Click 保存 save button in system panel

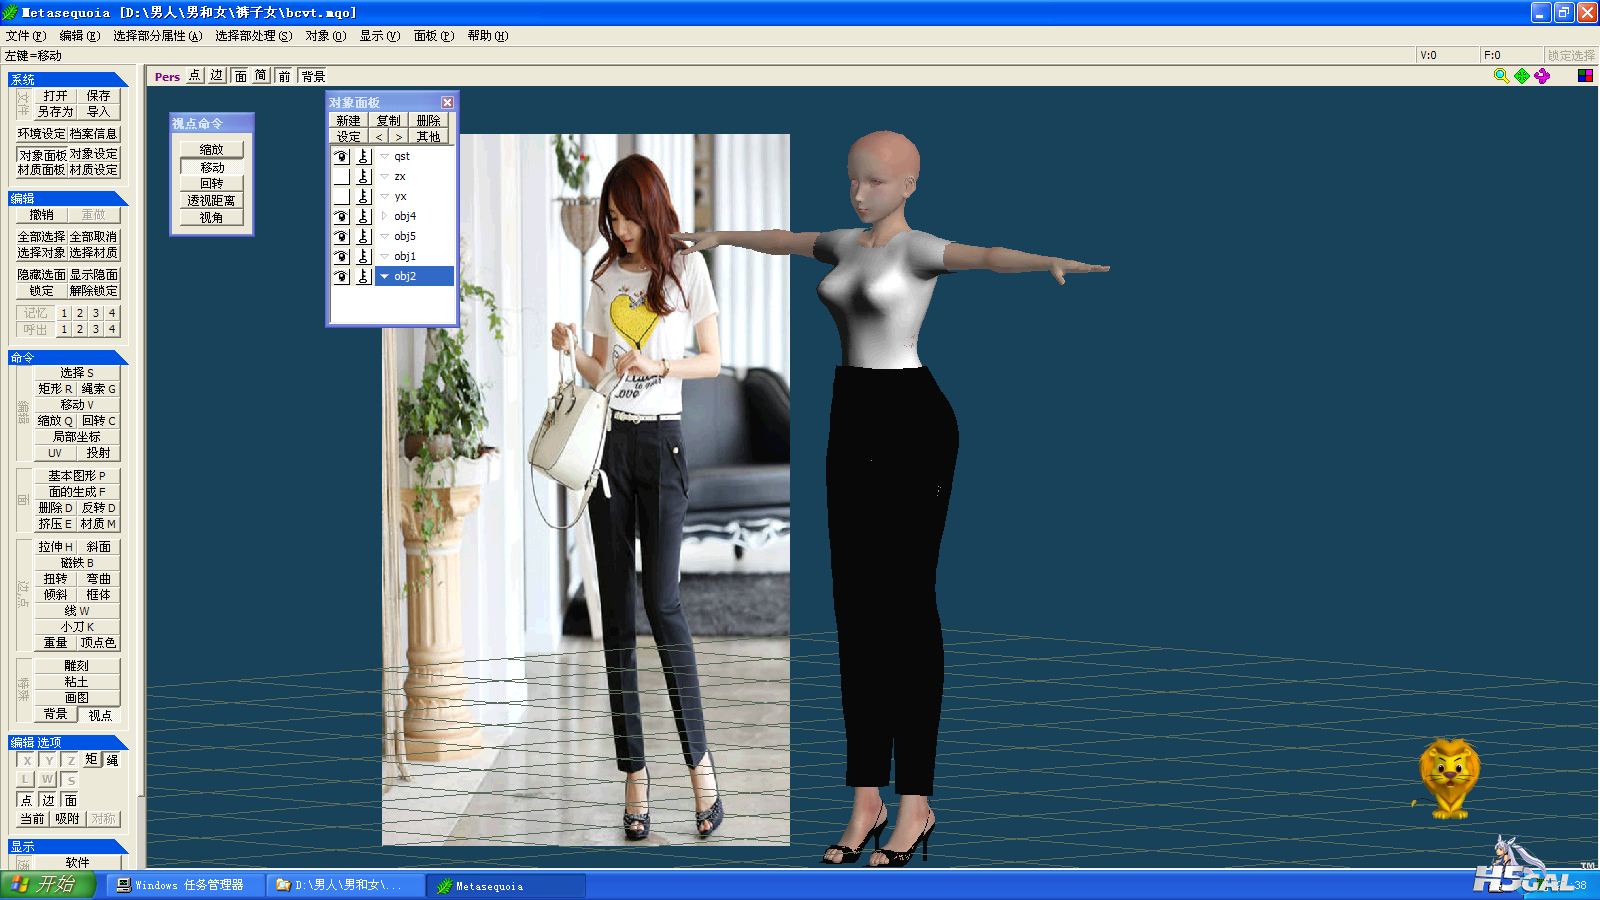pos(98,96)
